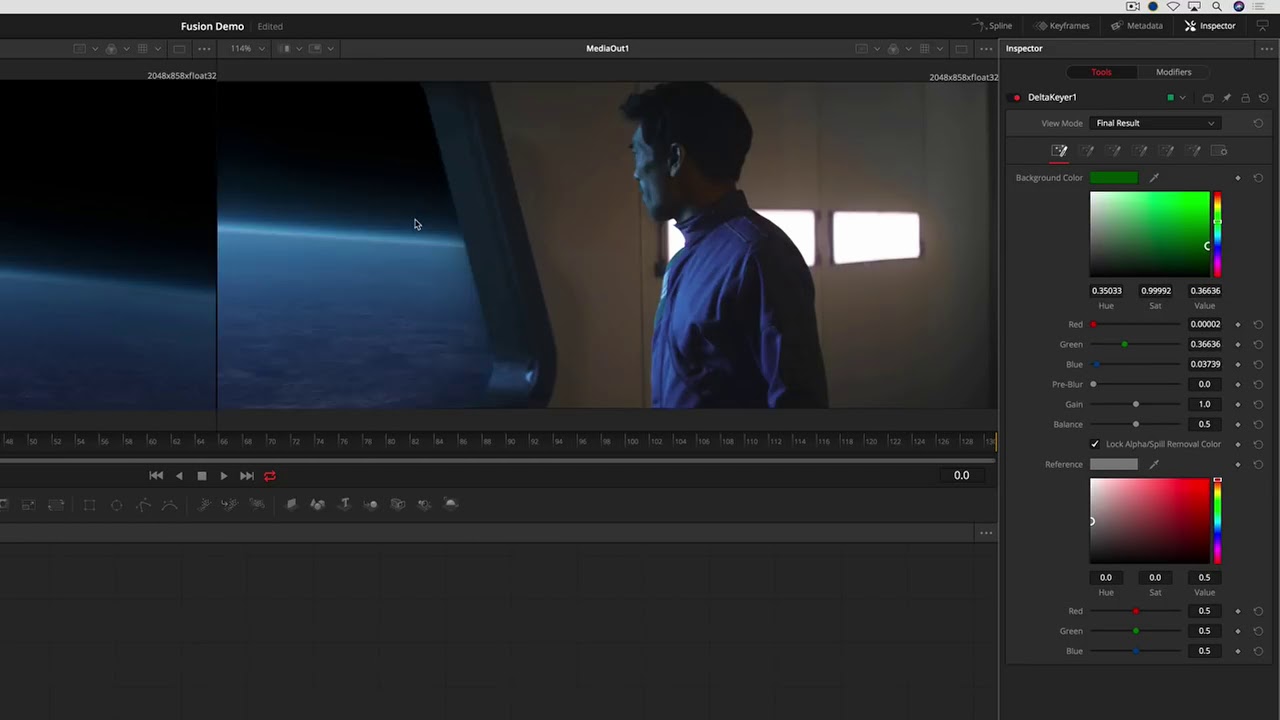The image size is (1280, 720).
Task: Click frame 100 on the time ruler
Action: (632, 441)
